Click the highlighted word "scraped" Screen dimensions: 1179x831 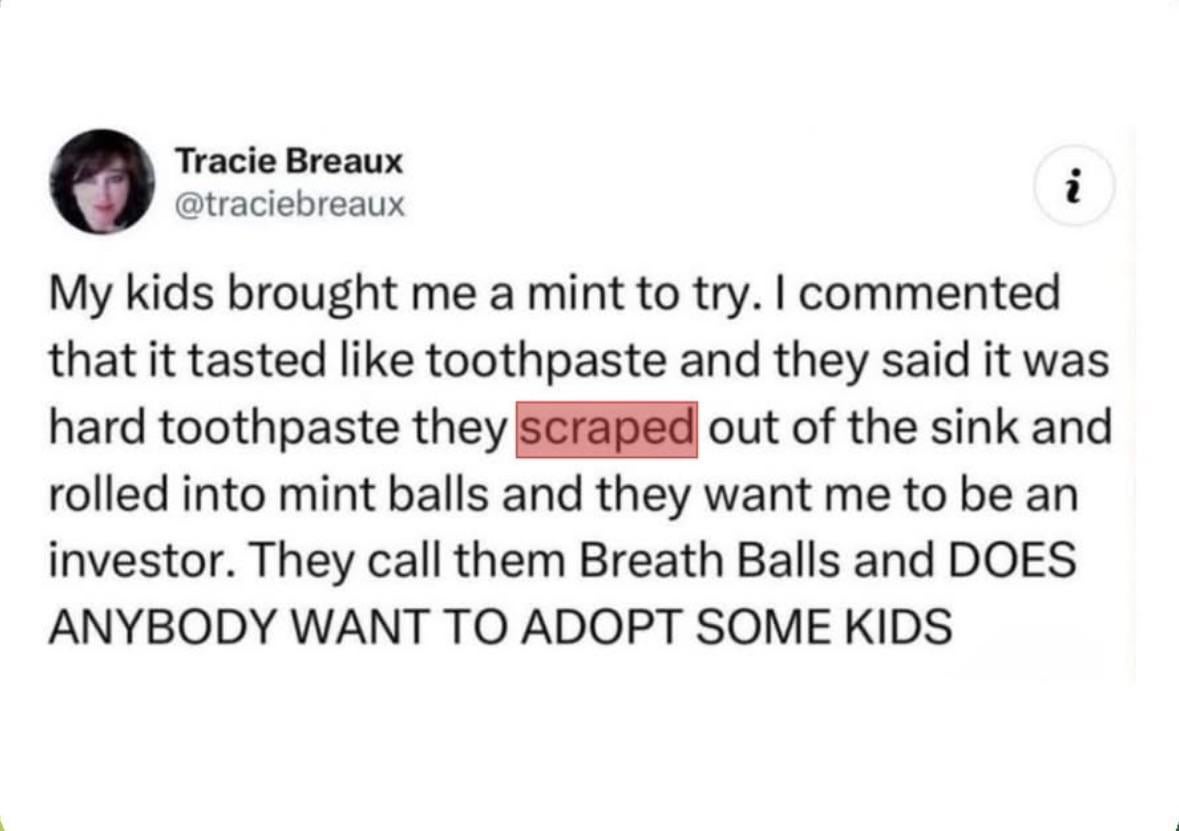click(606, 430)
